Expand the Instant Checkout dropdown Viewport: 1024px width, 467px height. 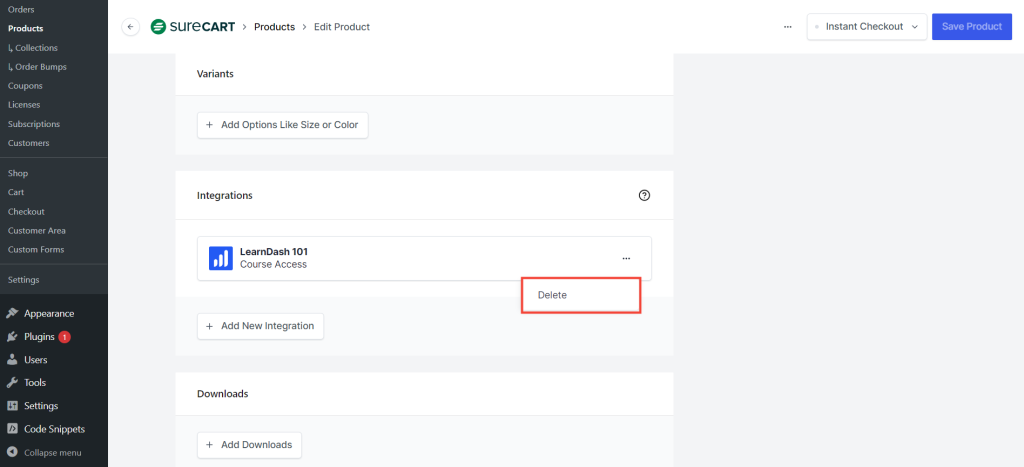pos(866,27)
